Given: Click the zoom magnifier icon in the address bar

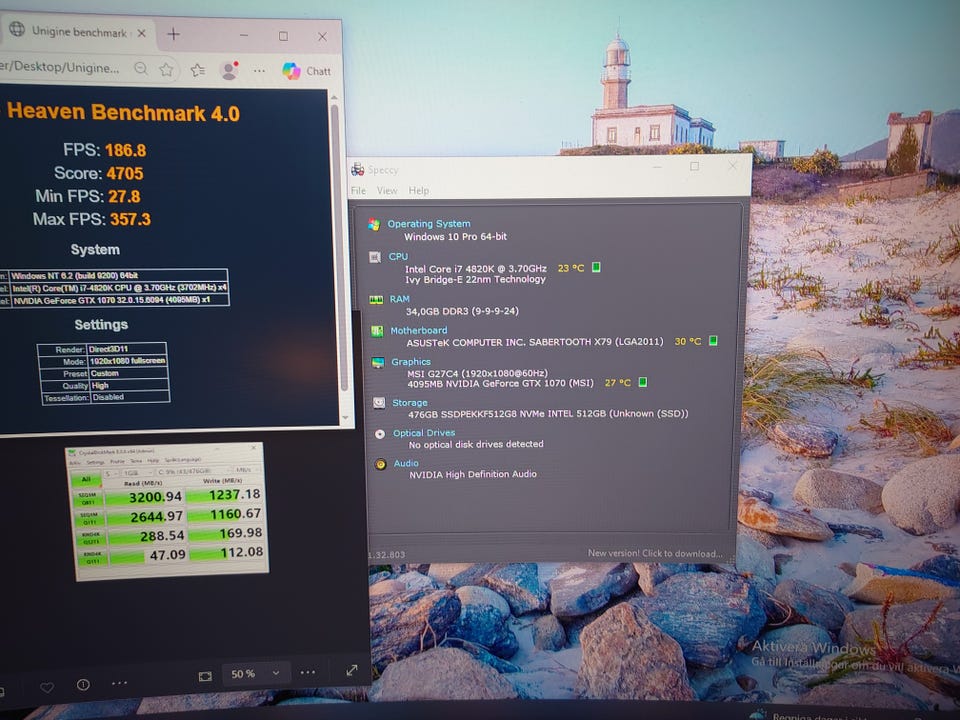Looking at the screenshot, I should tap(141, 68).
